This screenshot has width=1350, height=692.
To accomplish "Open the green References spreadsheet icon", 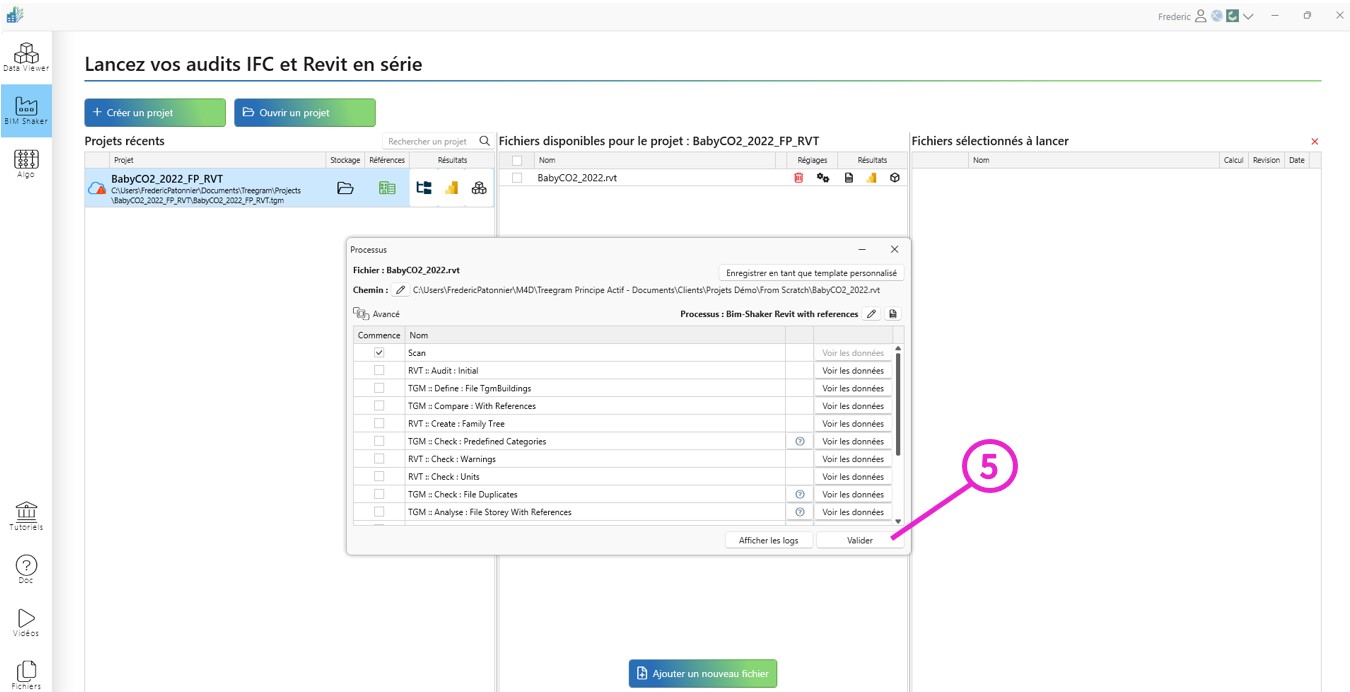I will pos(387,188).
